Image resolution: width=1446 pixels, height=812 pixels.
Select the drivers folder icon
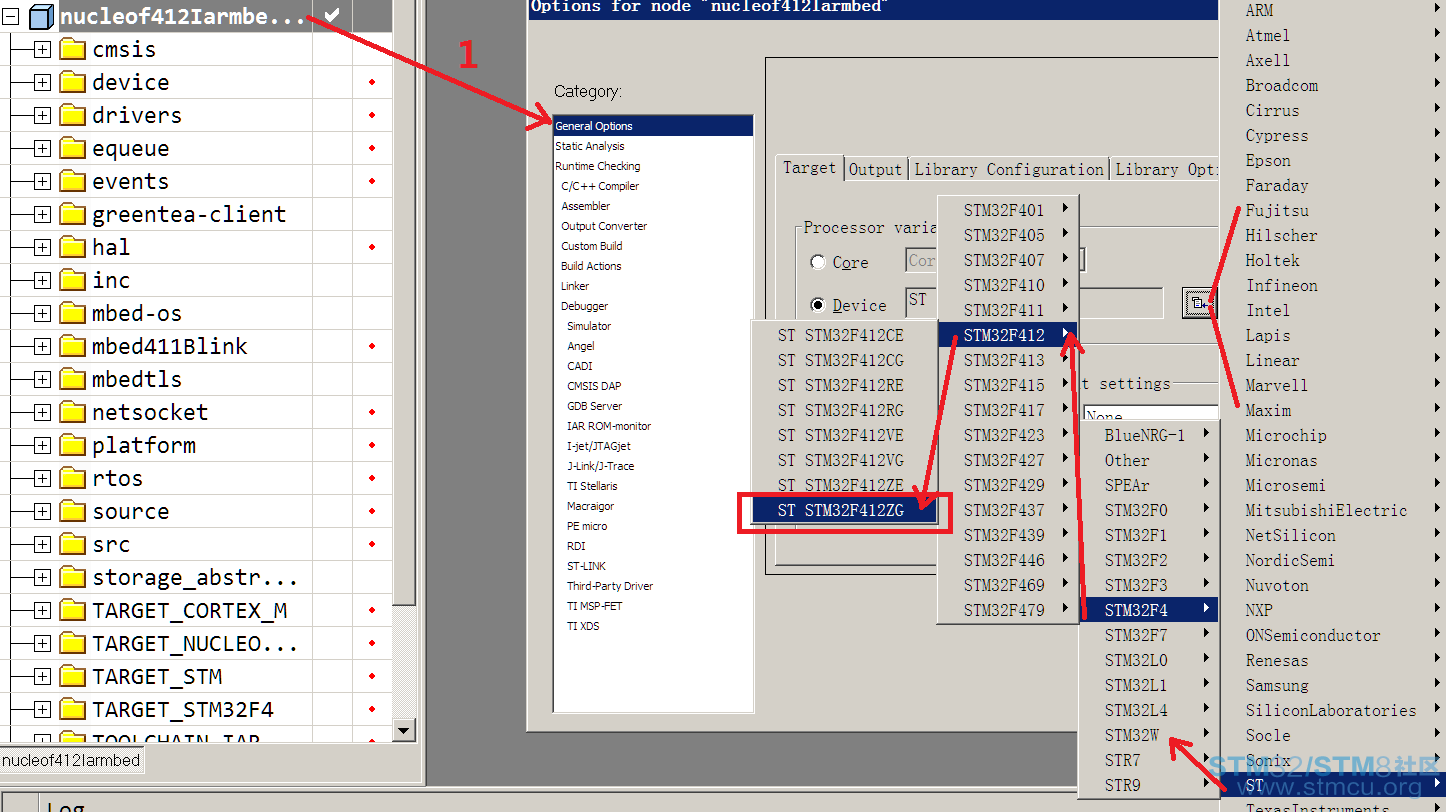pos(72,115)
